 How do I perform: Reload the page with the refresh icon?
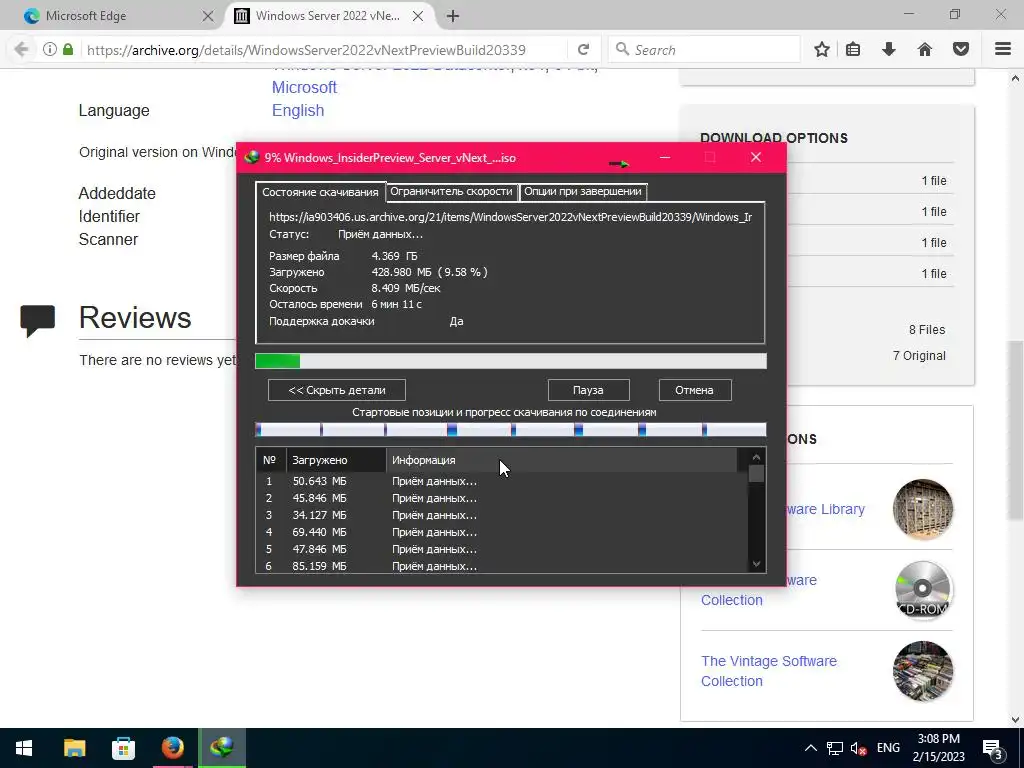click(583, 50)
